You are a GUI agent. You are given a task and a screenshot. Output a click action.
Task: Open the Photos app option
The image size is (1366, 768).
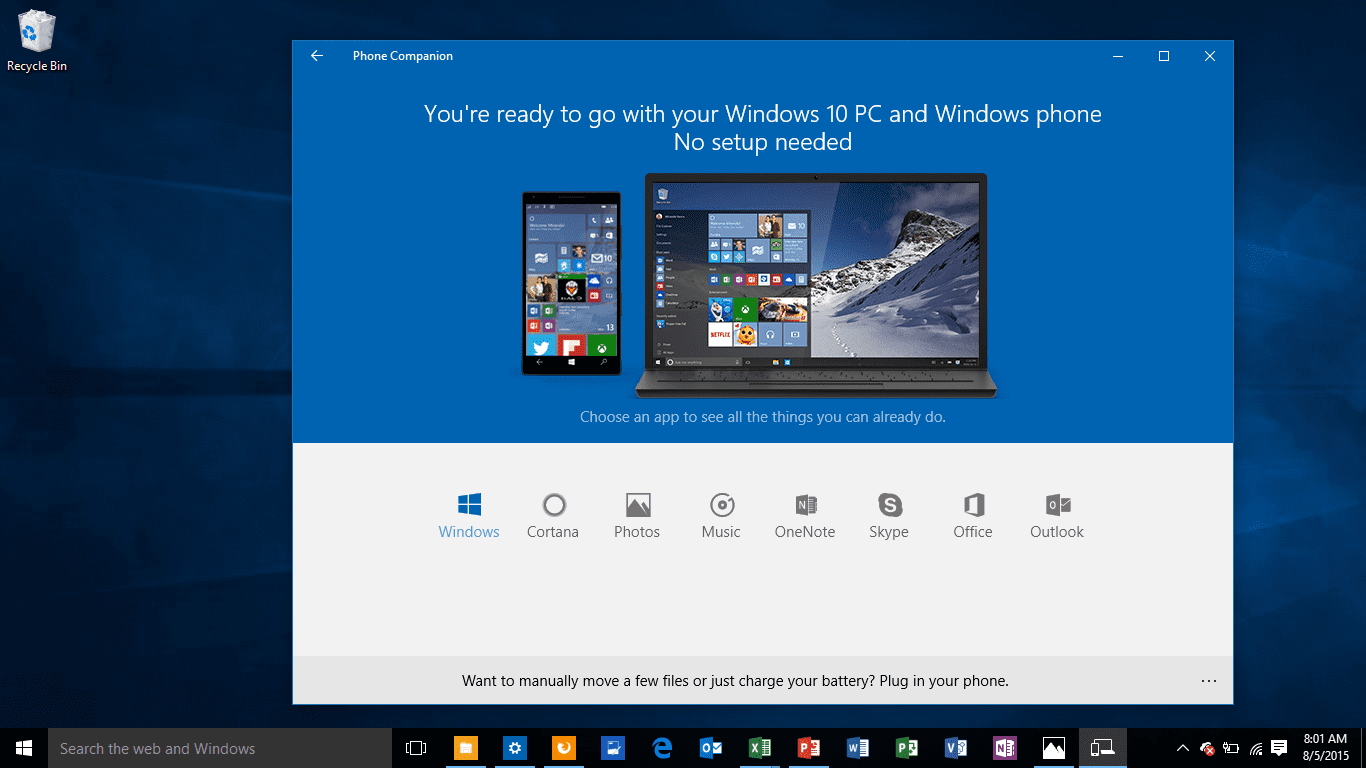637,516
